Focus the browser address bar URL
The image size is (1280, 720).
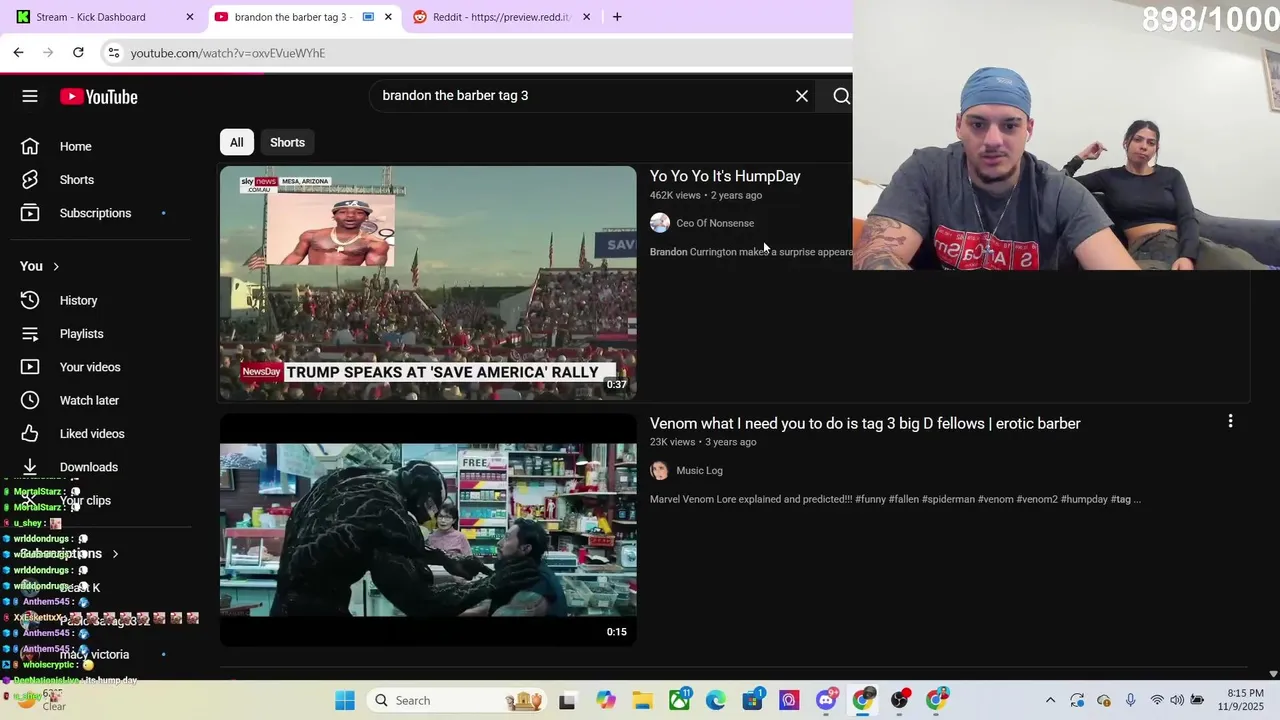227,53
